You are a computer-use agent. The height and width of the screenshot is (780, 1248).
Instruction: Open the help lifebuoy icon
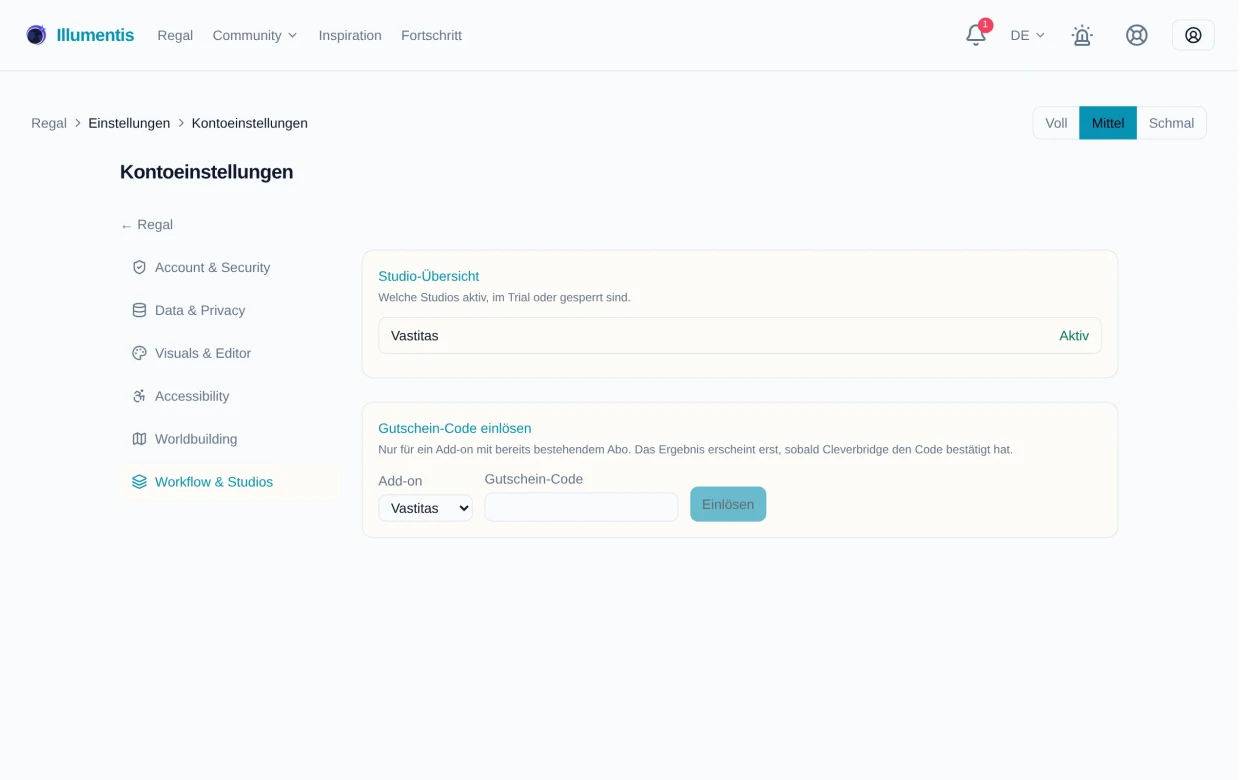point(1136,35)
